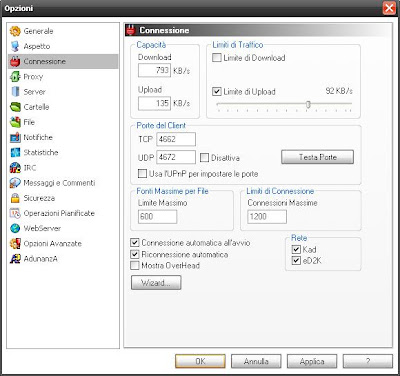Image resolution: width=400 pixels, height=376 pixels.
Task: Click the File icon in sidebar
Action: tap(15, 122)
